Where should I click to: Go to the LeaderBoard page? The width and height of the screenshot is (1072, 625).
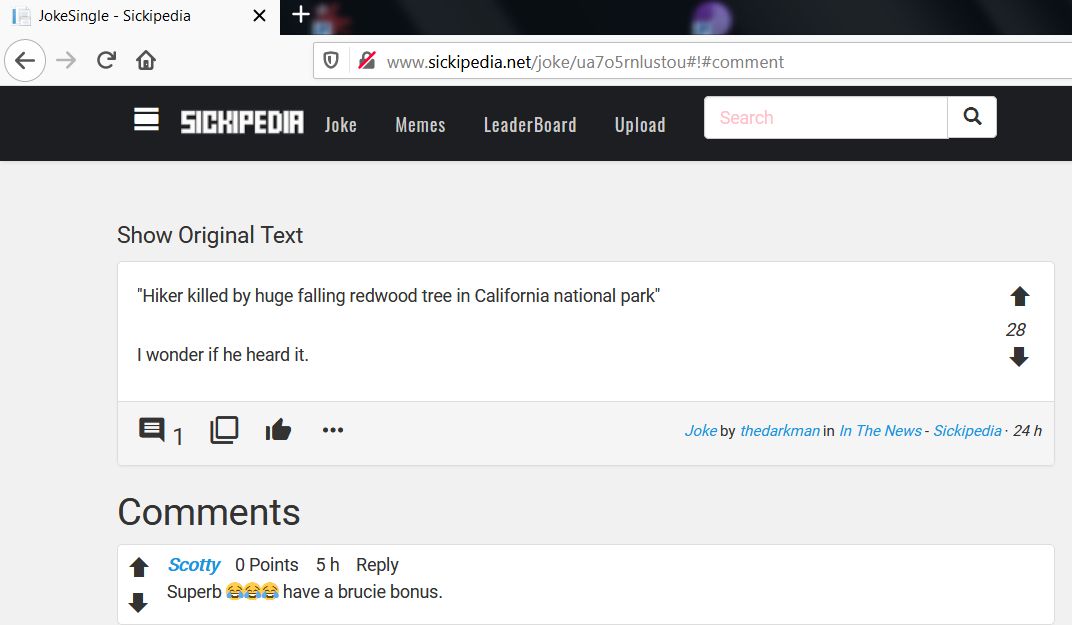[x=529, y=125]
